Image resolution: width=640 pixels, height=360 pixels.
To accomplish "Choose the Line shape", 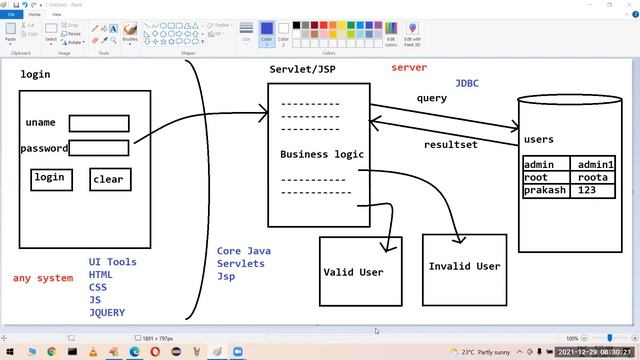I will pos(147,26).
